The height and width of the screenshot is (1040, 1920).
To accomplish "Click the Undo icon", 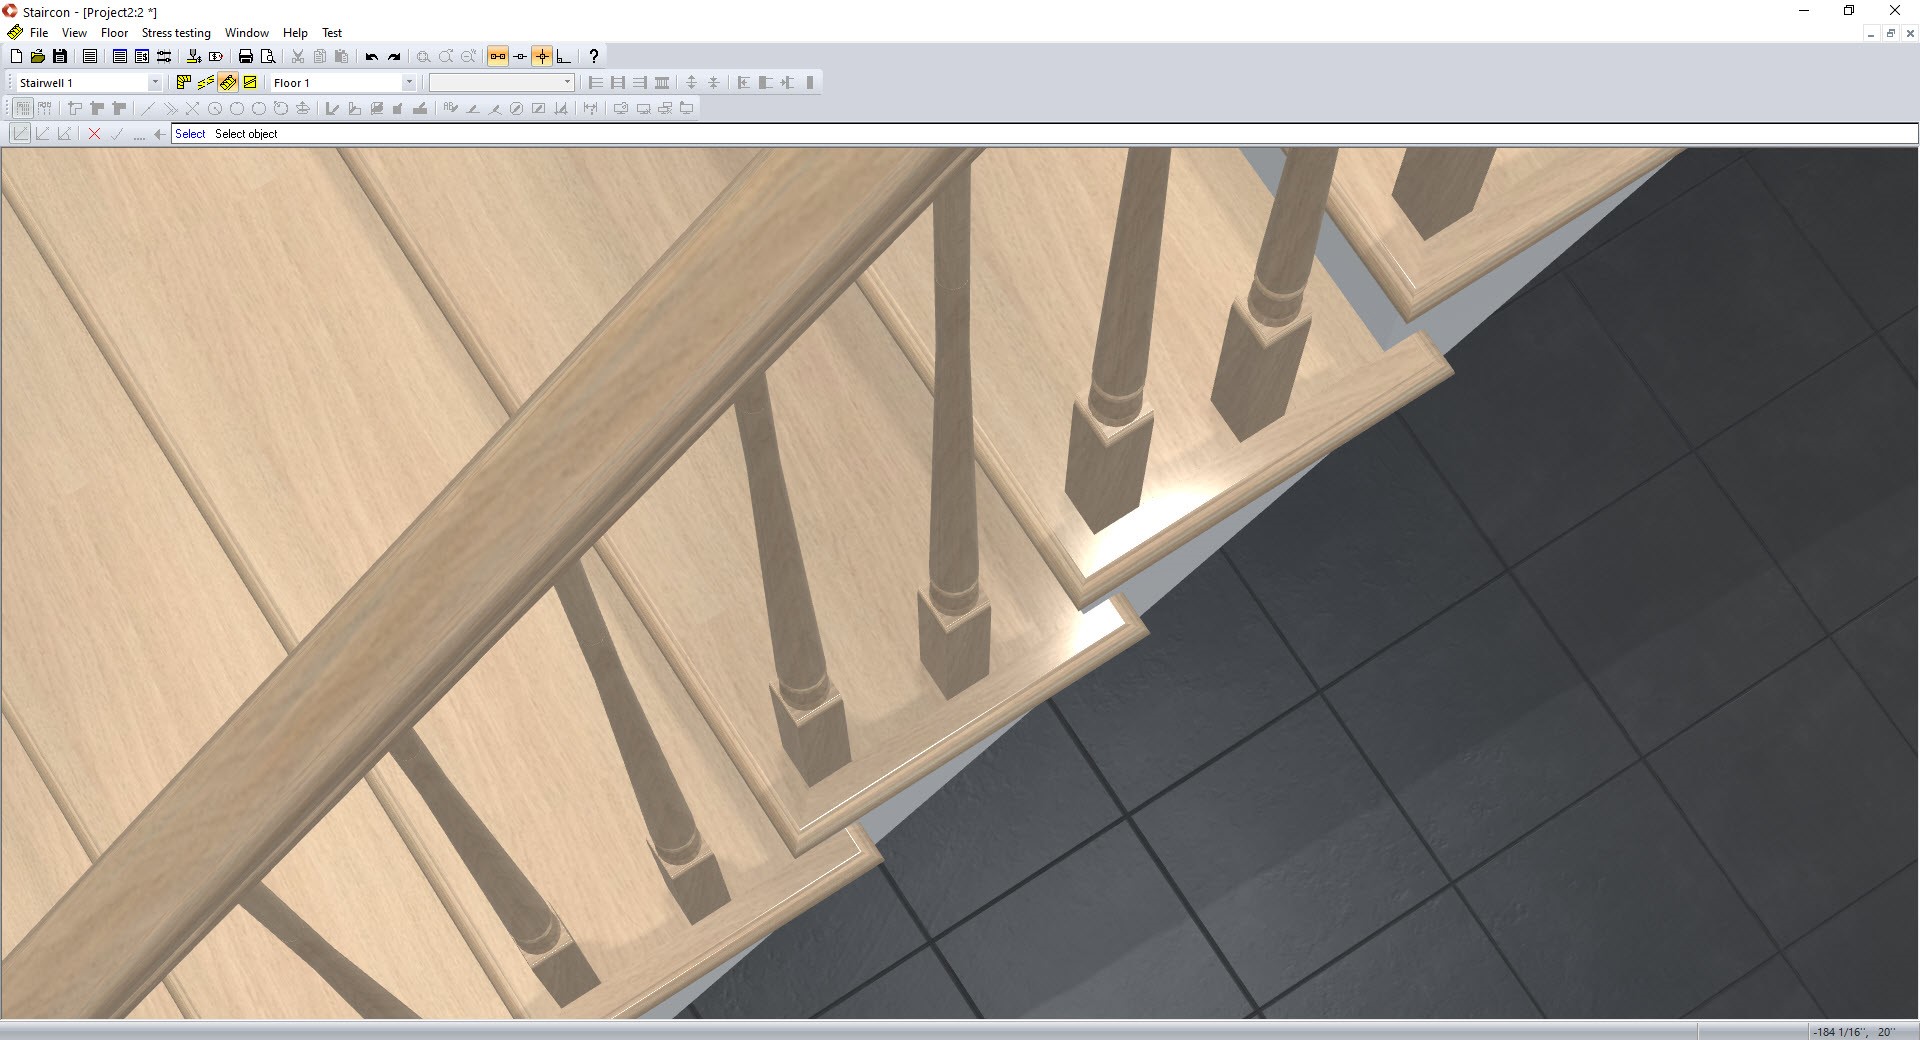I will (371, 57).
